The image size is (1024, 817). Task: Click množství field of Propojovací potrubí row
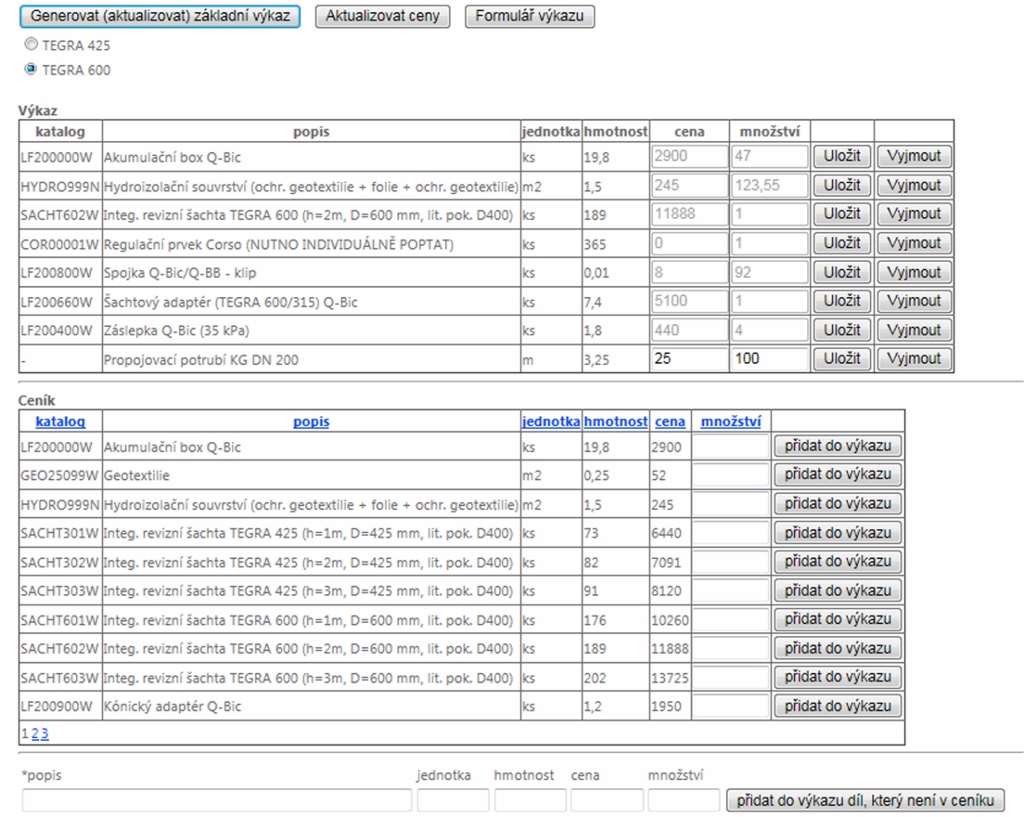[x=770, y=359]
